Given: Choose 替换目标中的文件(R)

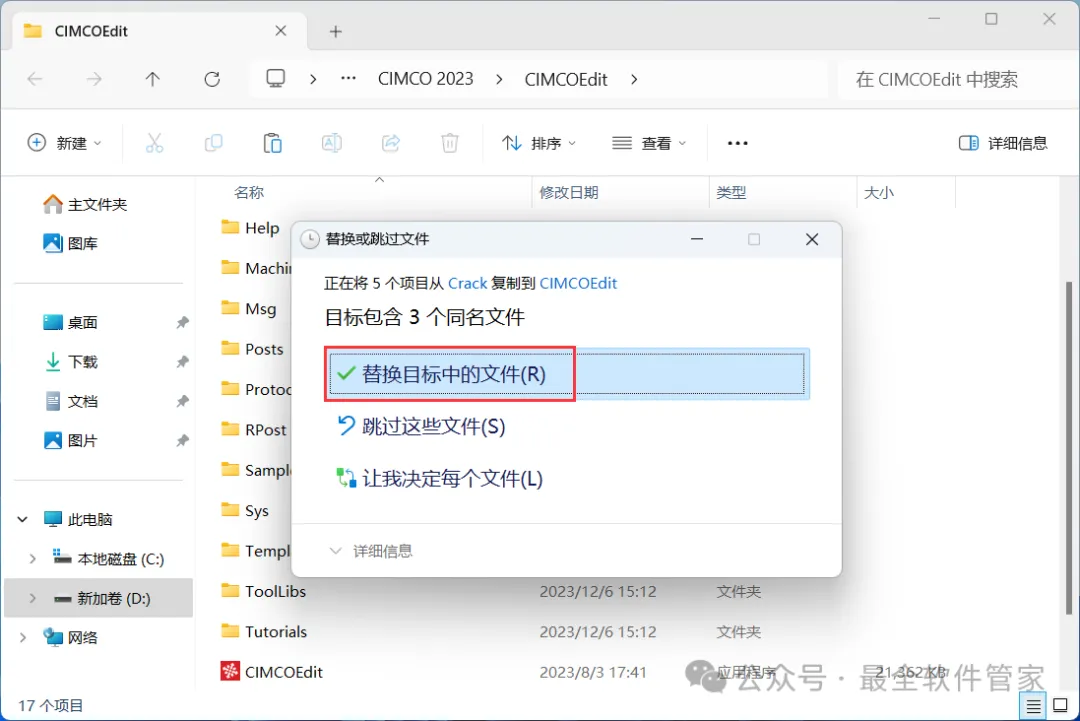Looking at the screenshot, I should [567, 374].
